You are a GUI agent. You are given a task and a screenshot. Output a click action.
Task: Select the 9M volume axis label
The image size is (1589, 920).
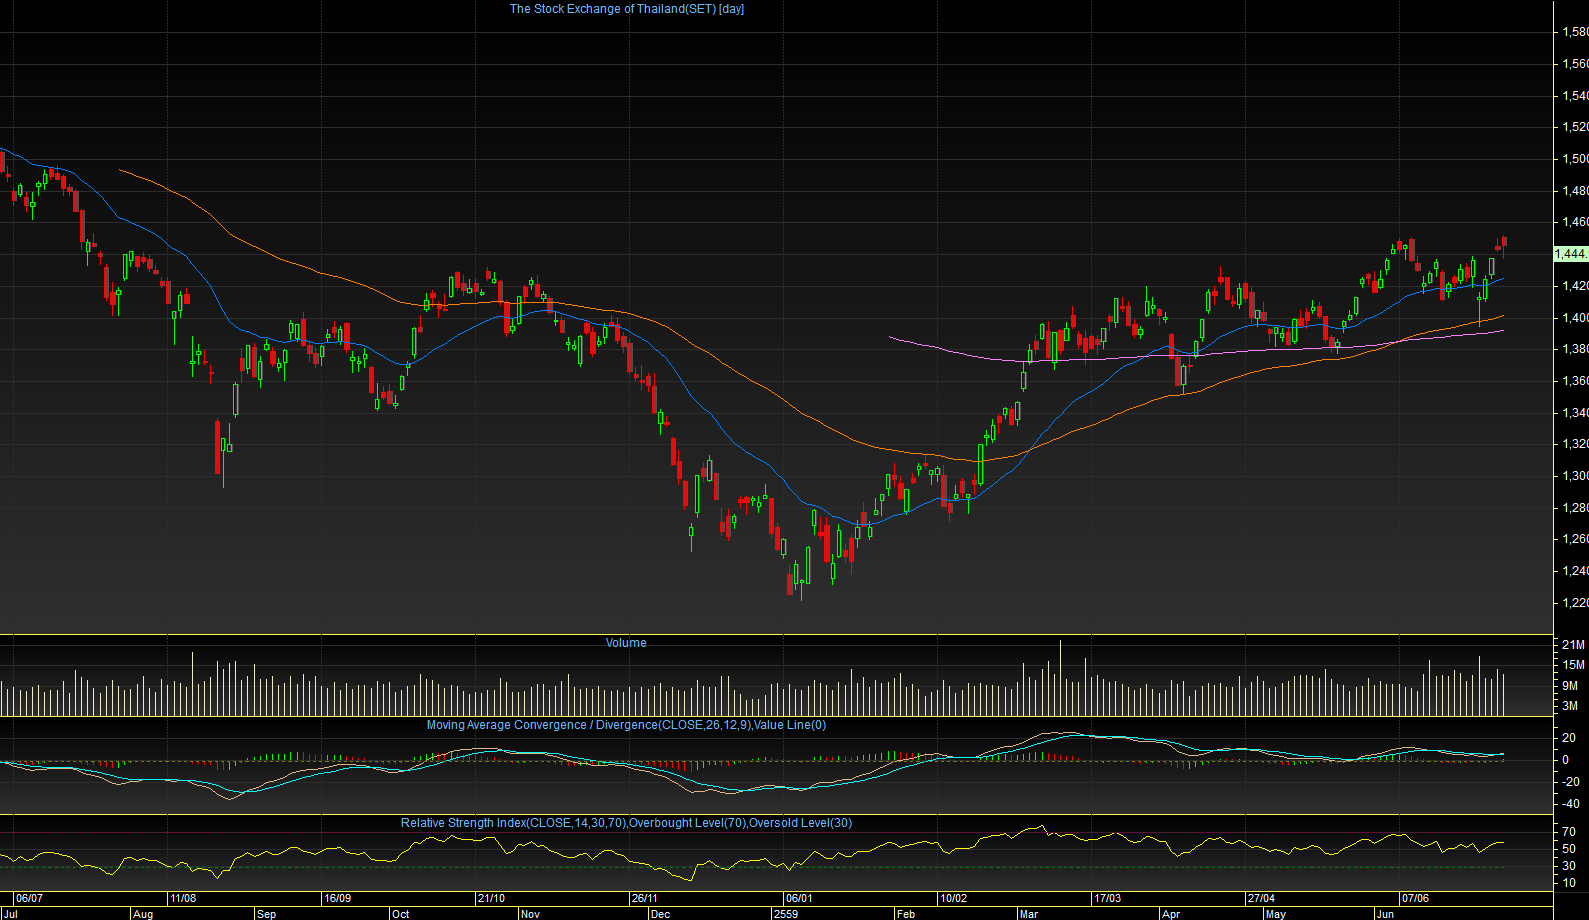[1570, 686]
